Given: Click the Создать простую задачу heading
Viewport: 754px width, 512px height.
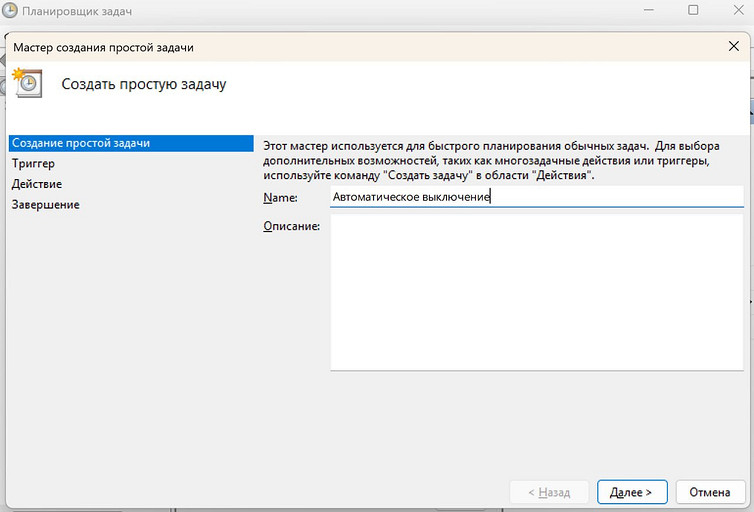Looking at the screenshot, I should tap(144, 84).
